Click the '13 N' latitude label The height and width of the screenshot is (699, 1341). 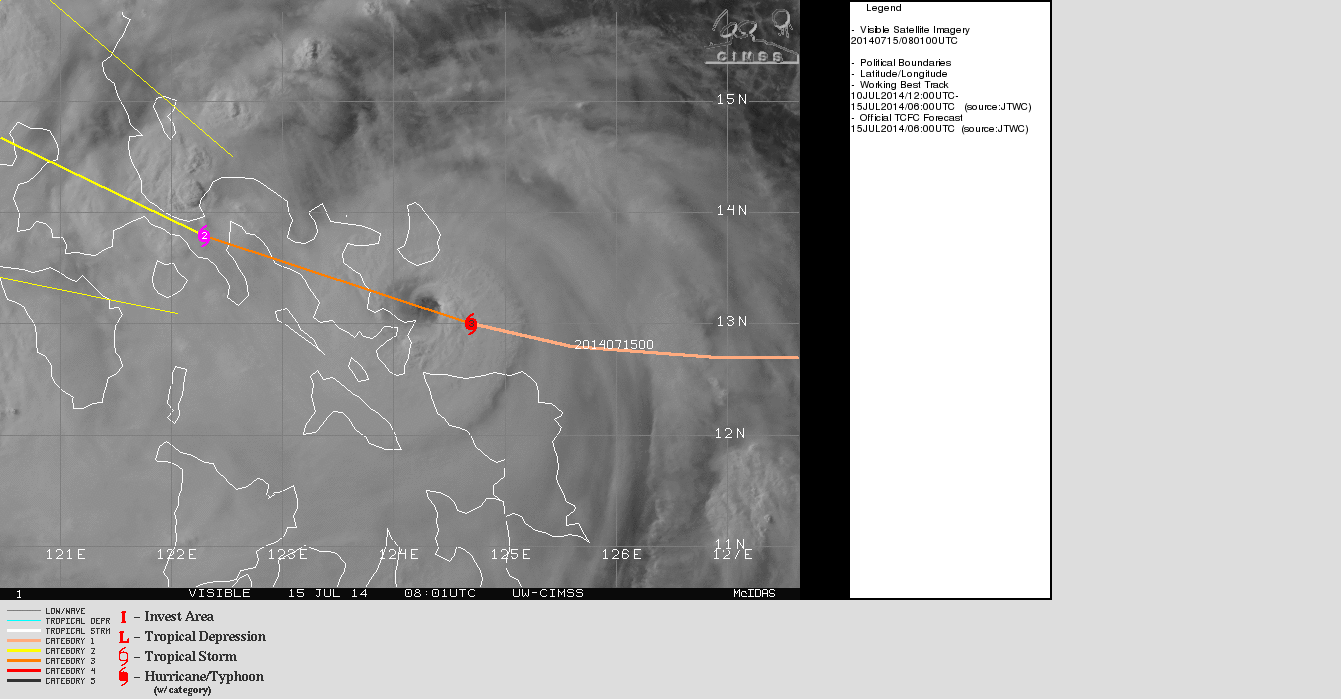click(732, 321)
